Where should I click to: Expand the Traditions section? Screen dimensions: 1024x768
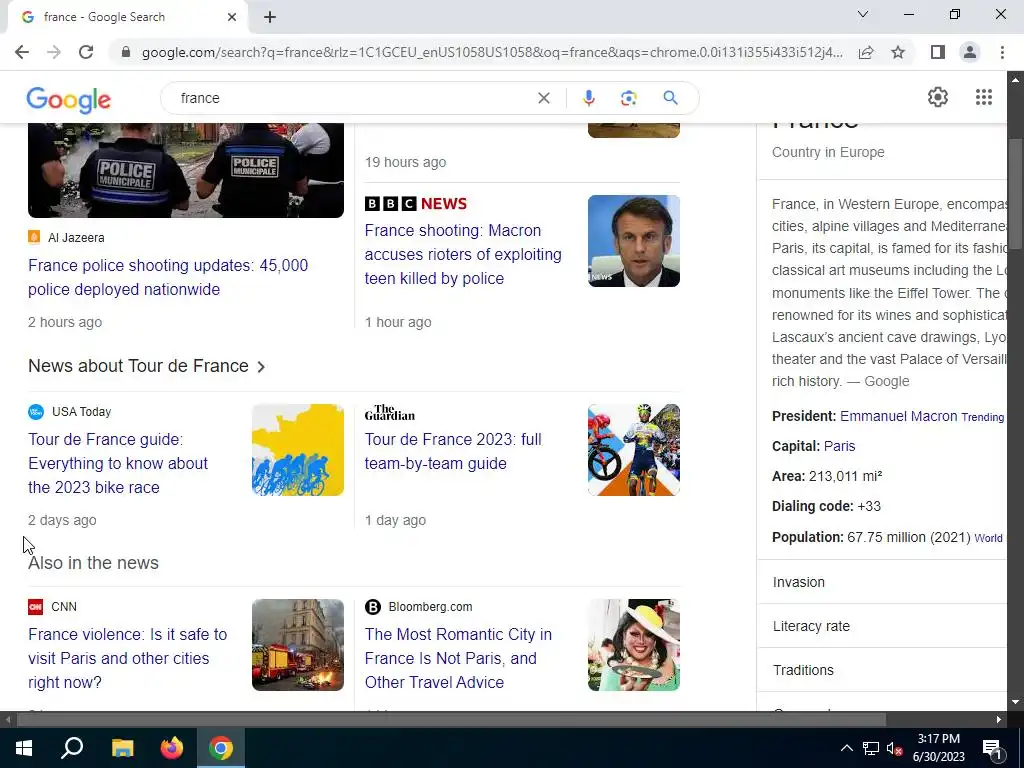(x=882, y=670)
